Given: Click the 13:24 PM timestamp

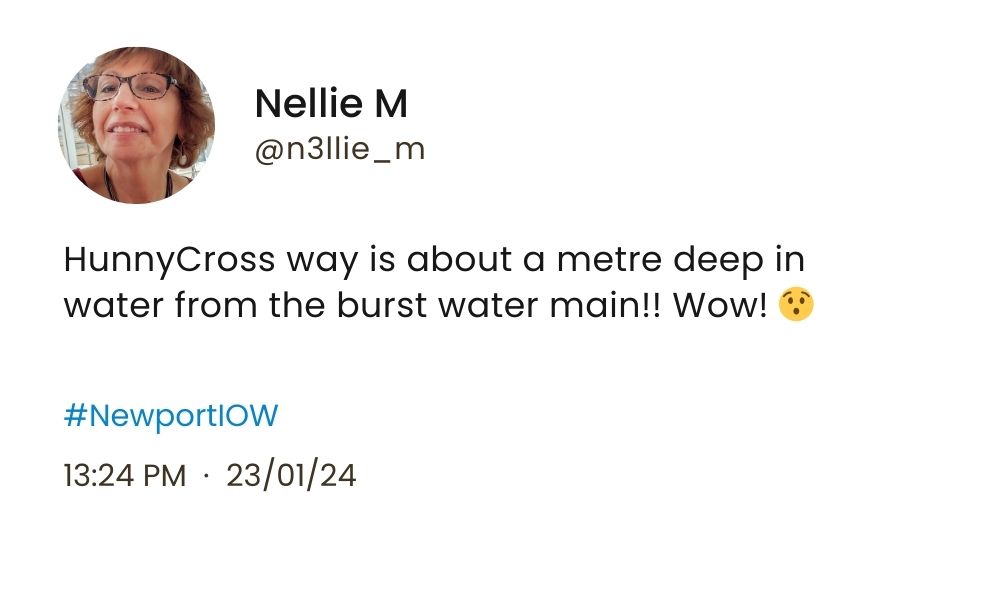Looking at the screenshot, I should click(x=124, y=475).
